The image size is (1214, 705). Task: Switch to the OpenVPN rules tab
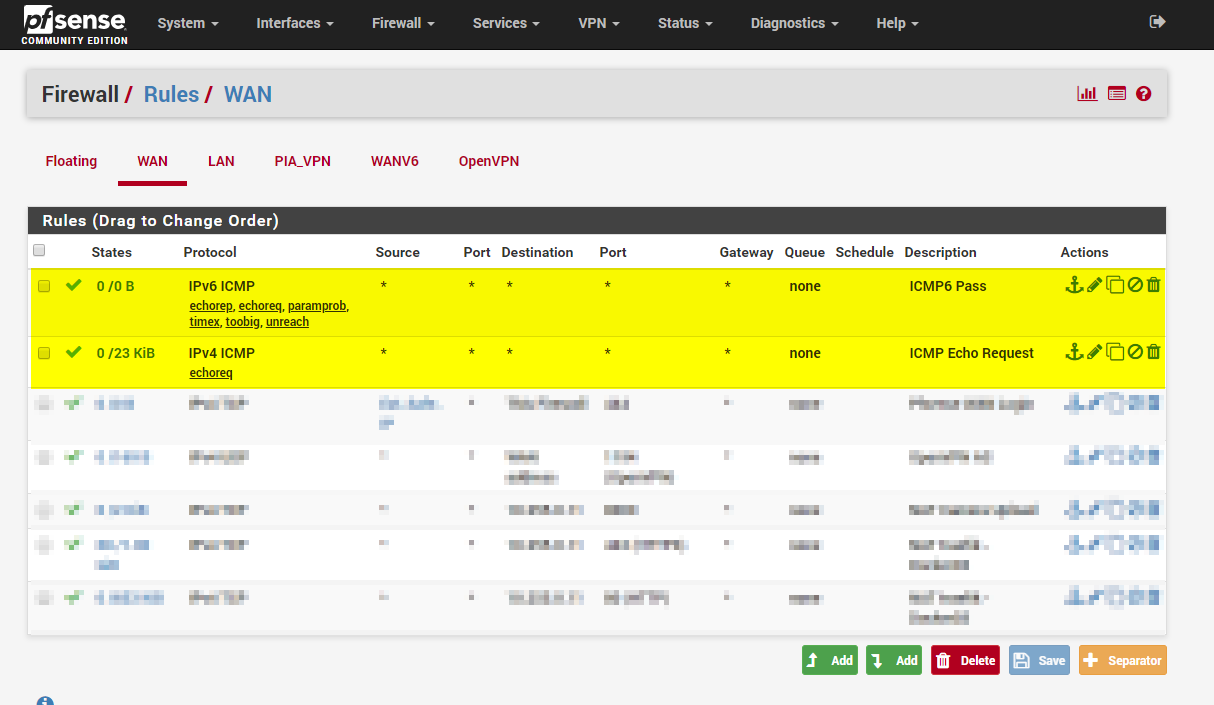click(489, 161)
